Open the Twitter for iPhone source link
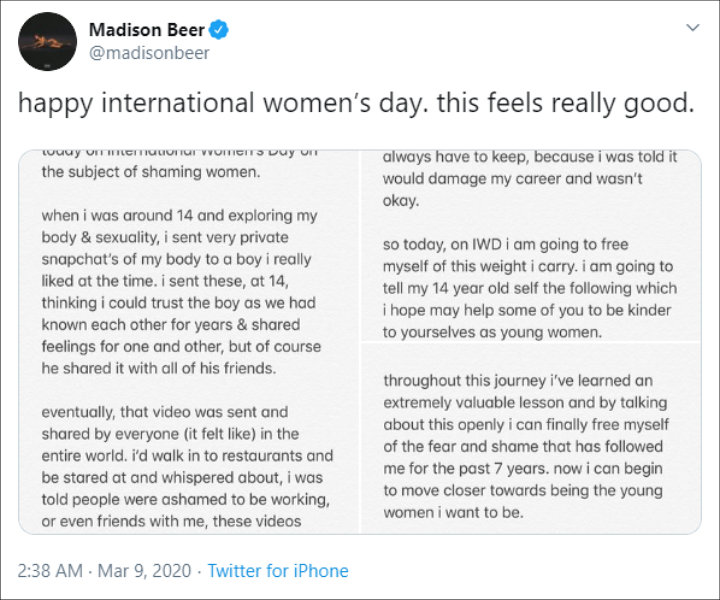Screen dimensions: 720x600 coord(278,571)
